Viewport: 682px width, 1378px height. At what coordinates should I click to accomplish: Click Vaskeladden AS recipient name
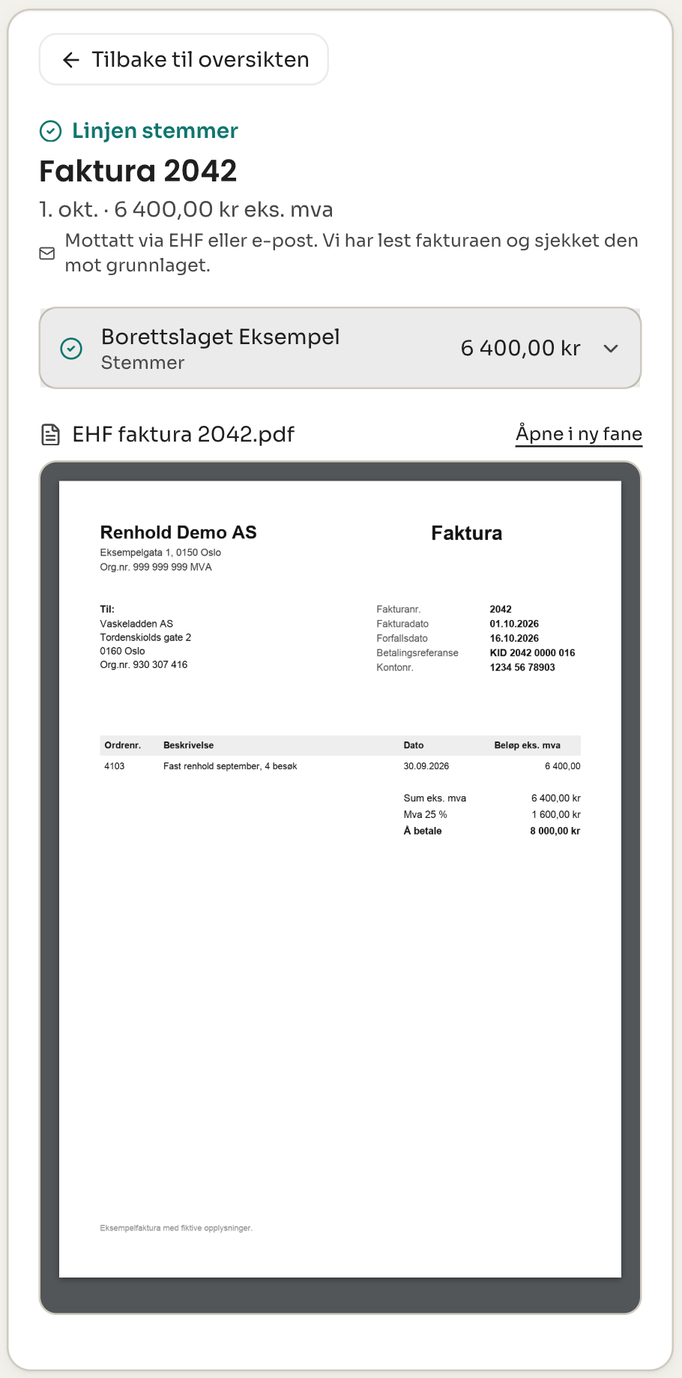pos(136,624)
